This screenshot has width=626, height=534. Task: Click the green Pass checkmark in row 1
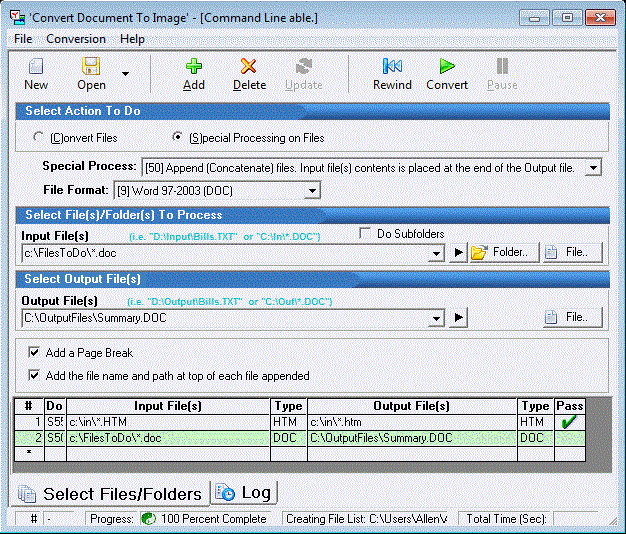point(569,422)
